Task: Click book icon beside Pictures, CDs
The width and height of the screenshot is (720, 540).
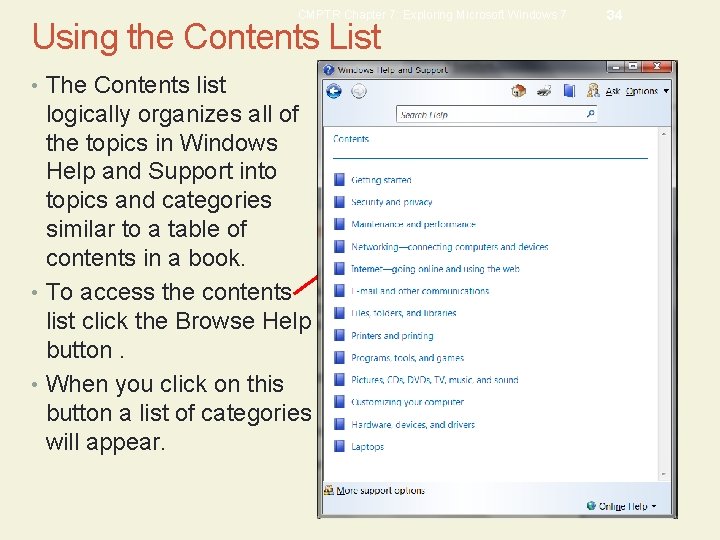Action: tap(339, 379)
